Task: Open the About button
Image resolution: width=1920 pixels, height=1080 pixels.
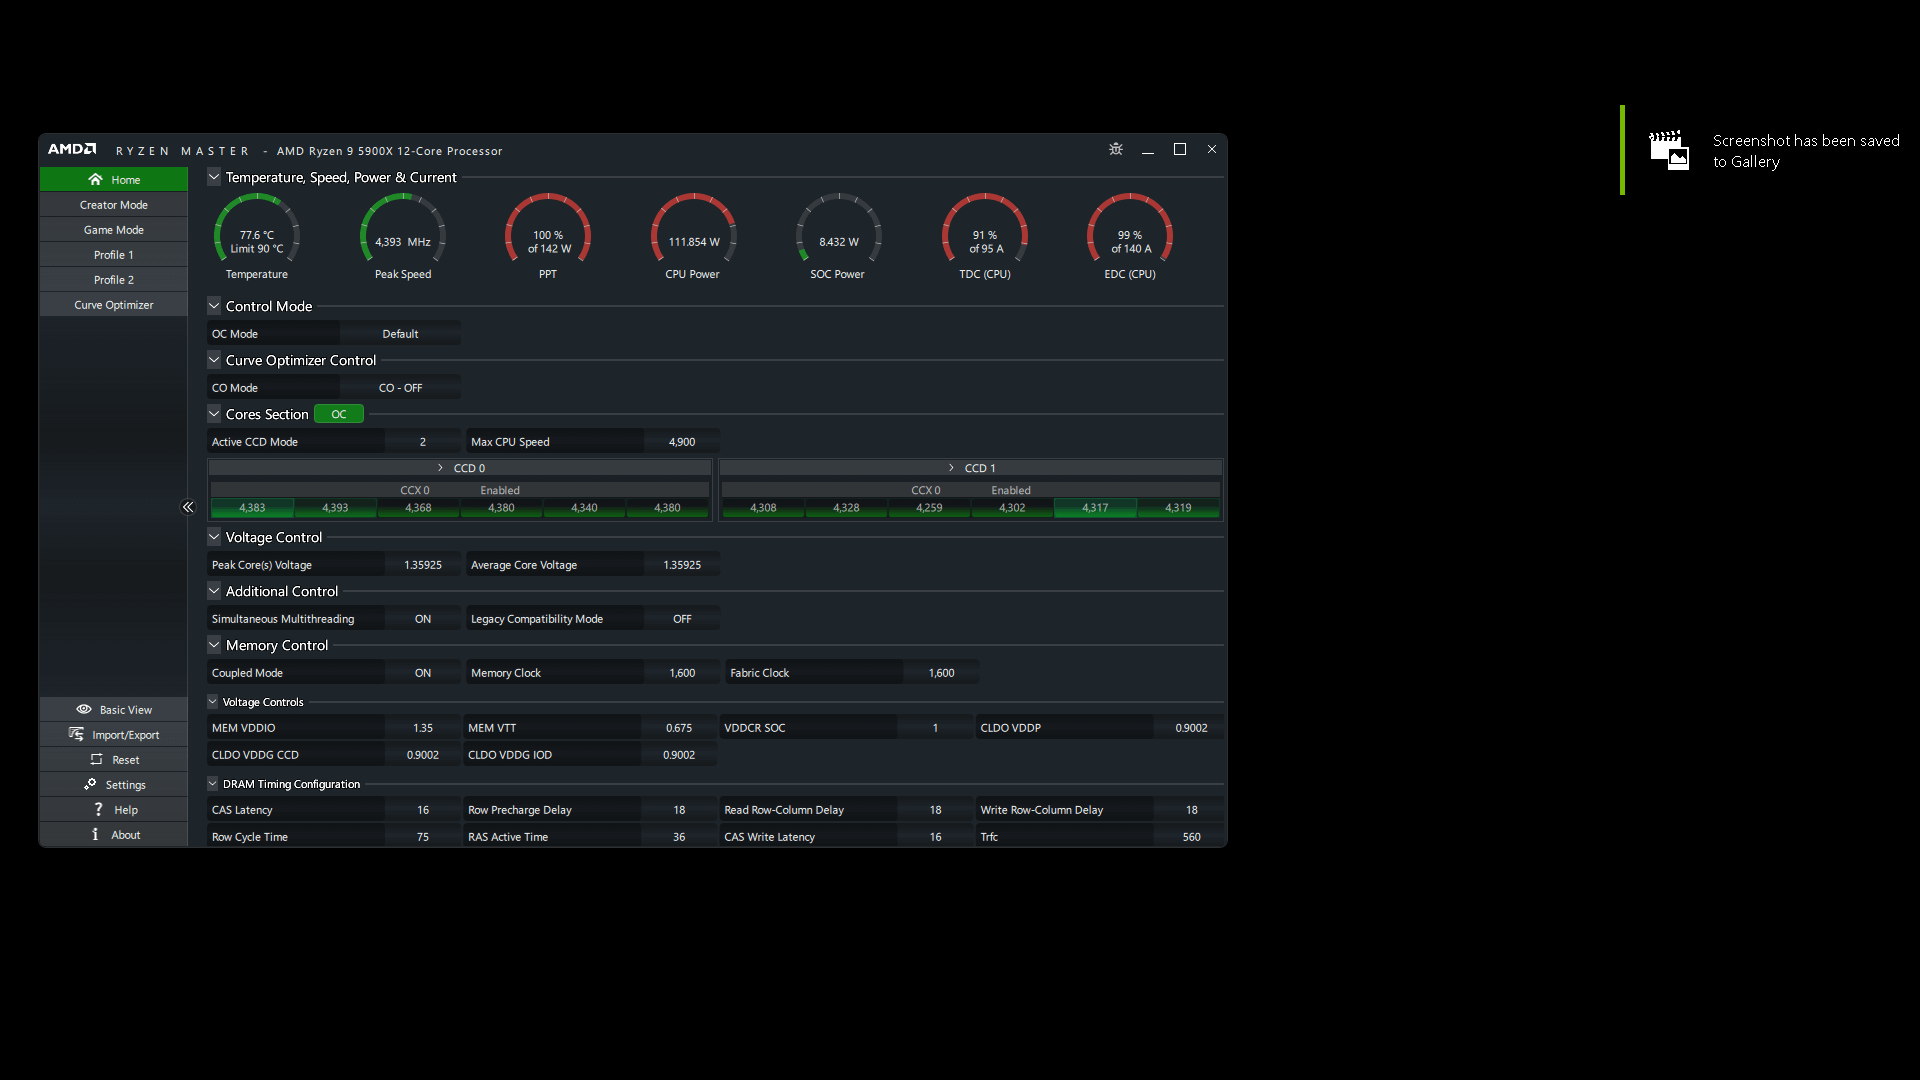Action: pos(114,834)
